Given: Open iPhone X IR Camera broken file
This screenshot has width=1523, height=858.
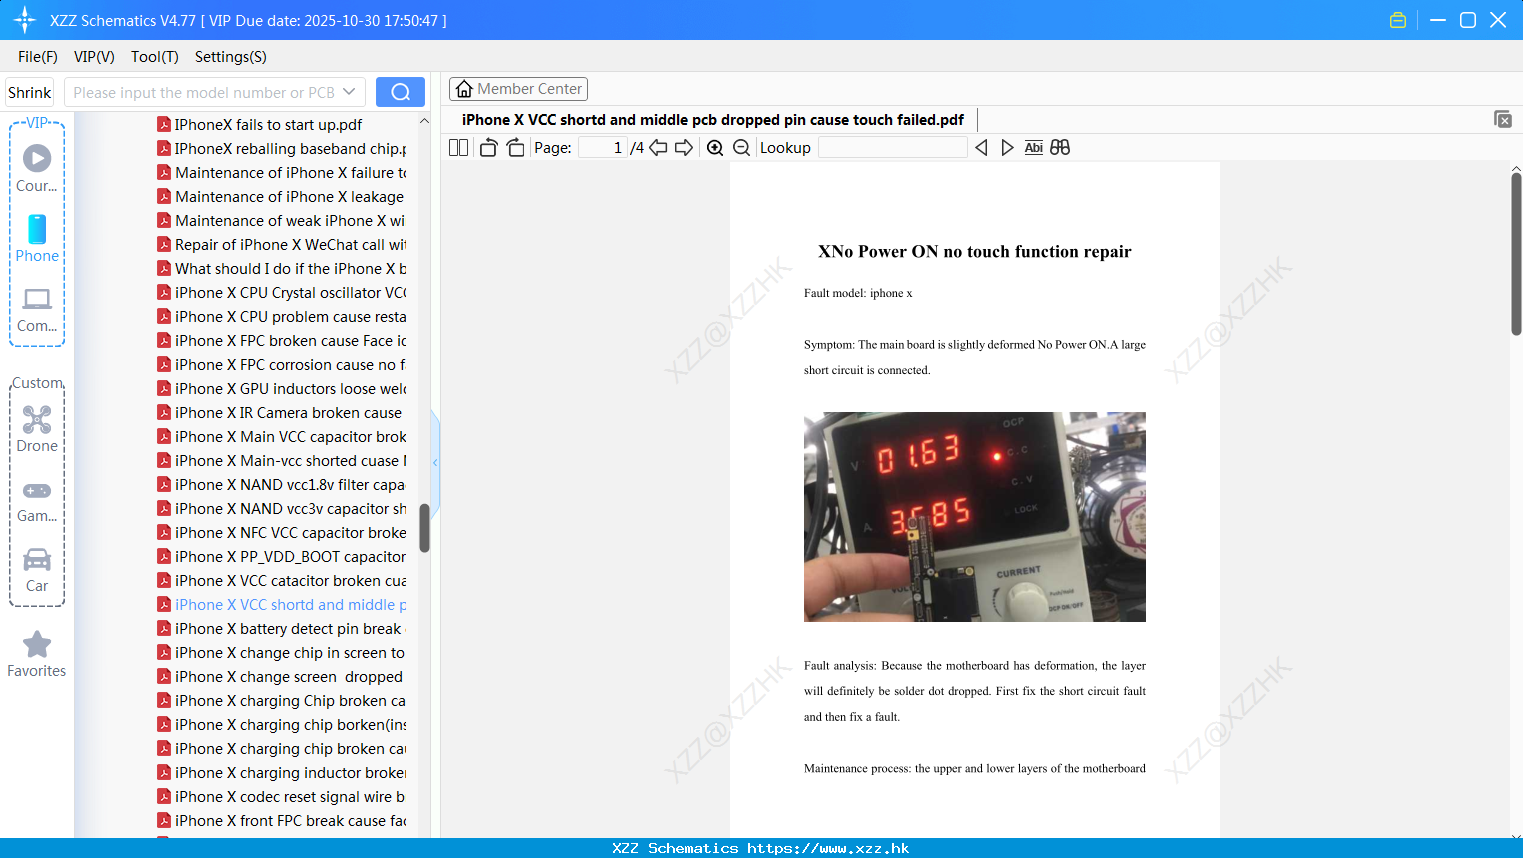Looking at the screenshot, I should 280,413.
